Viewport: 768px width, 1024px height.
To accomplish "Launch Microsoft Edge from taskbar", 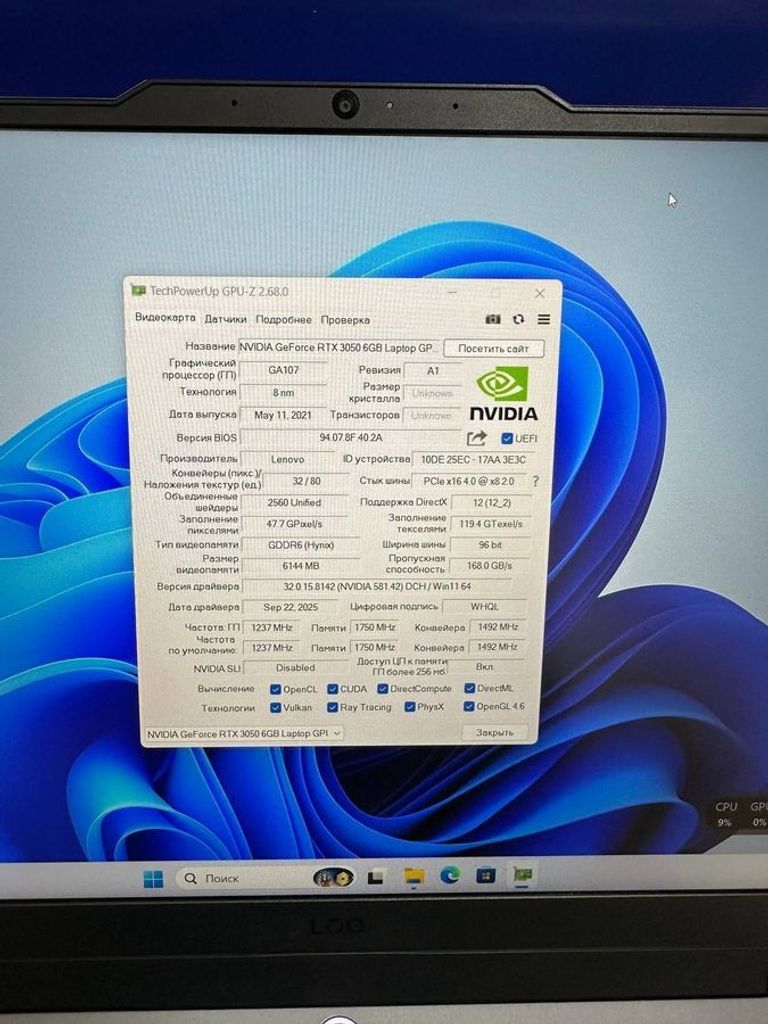I will click(x=449, y=875).
